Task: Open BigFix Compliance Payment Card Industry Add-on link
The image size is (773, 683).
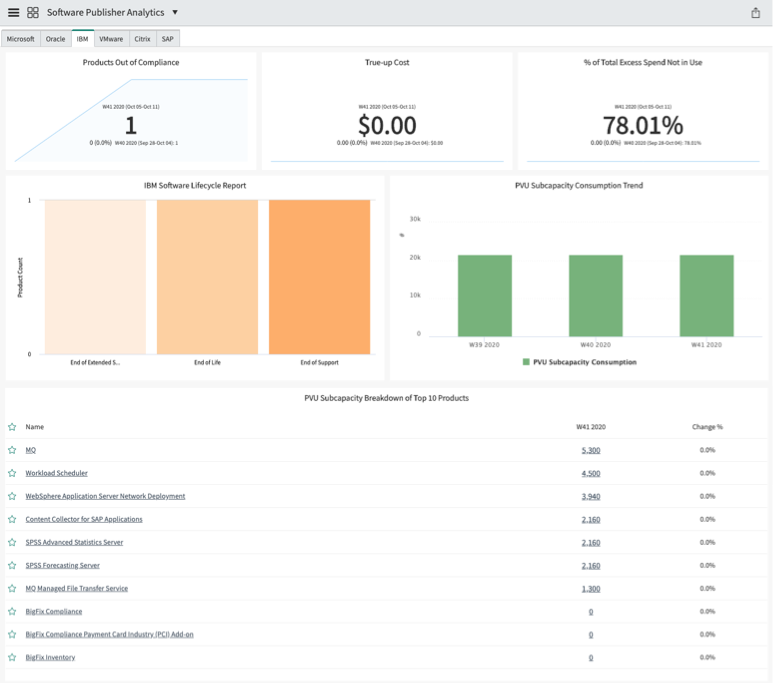Action: [109, 635]
